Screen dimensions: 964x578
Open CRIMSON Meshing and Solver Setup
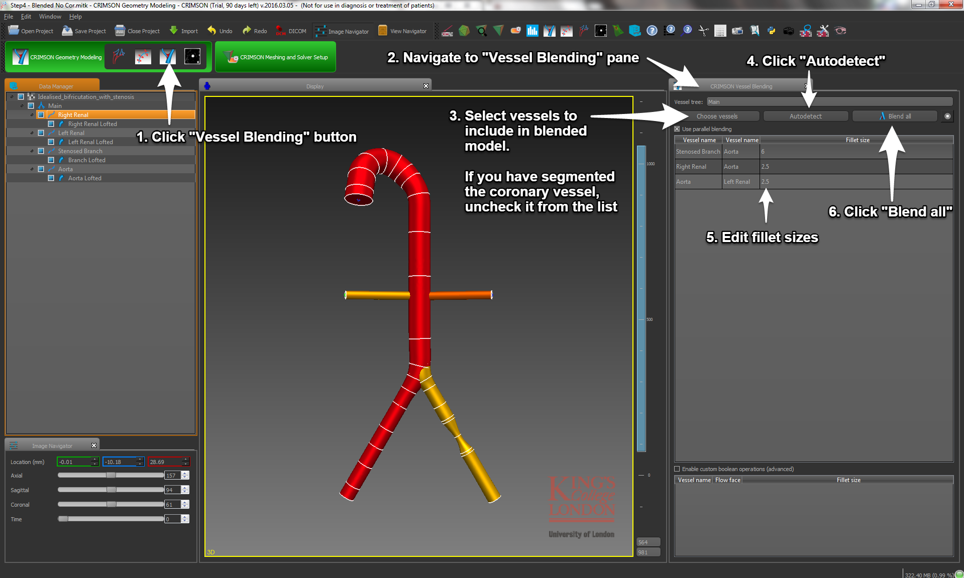pyautogui.click(x=276, y=57)
